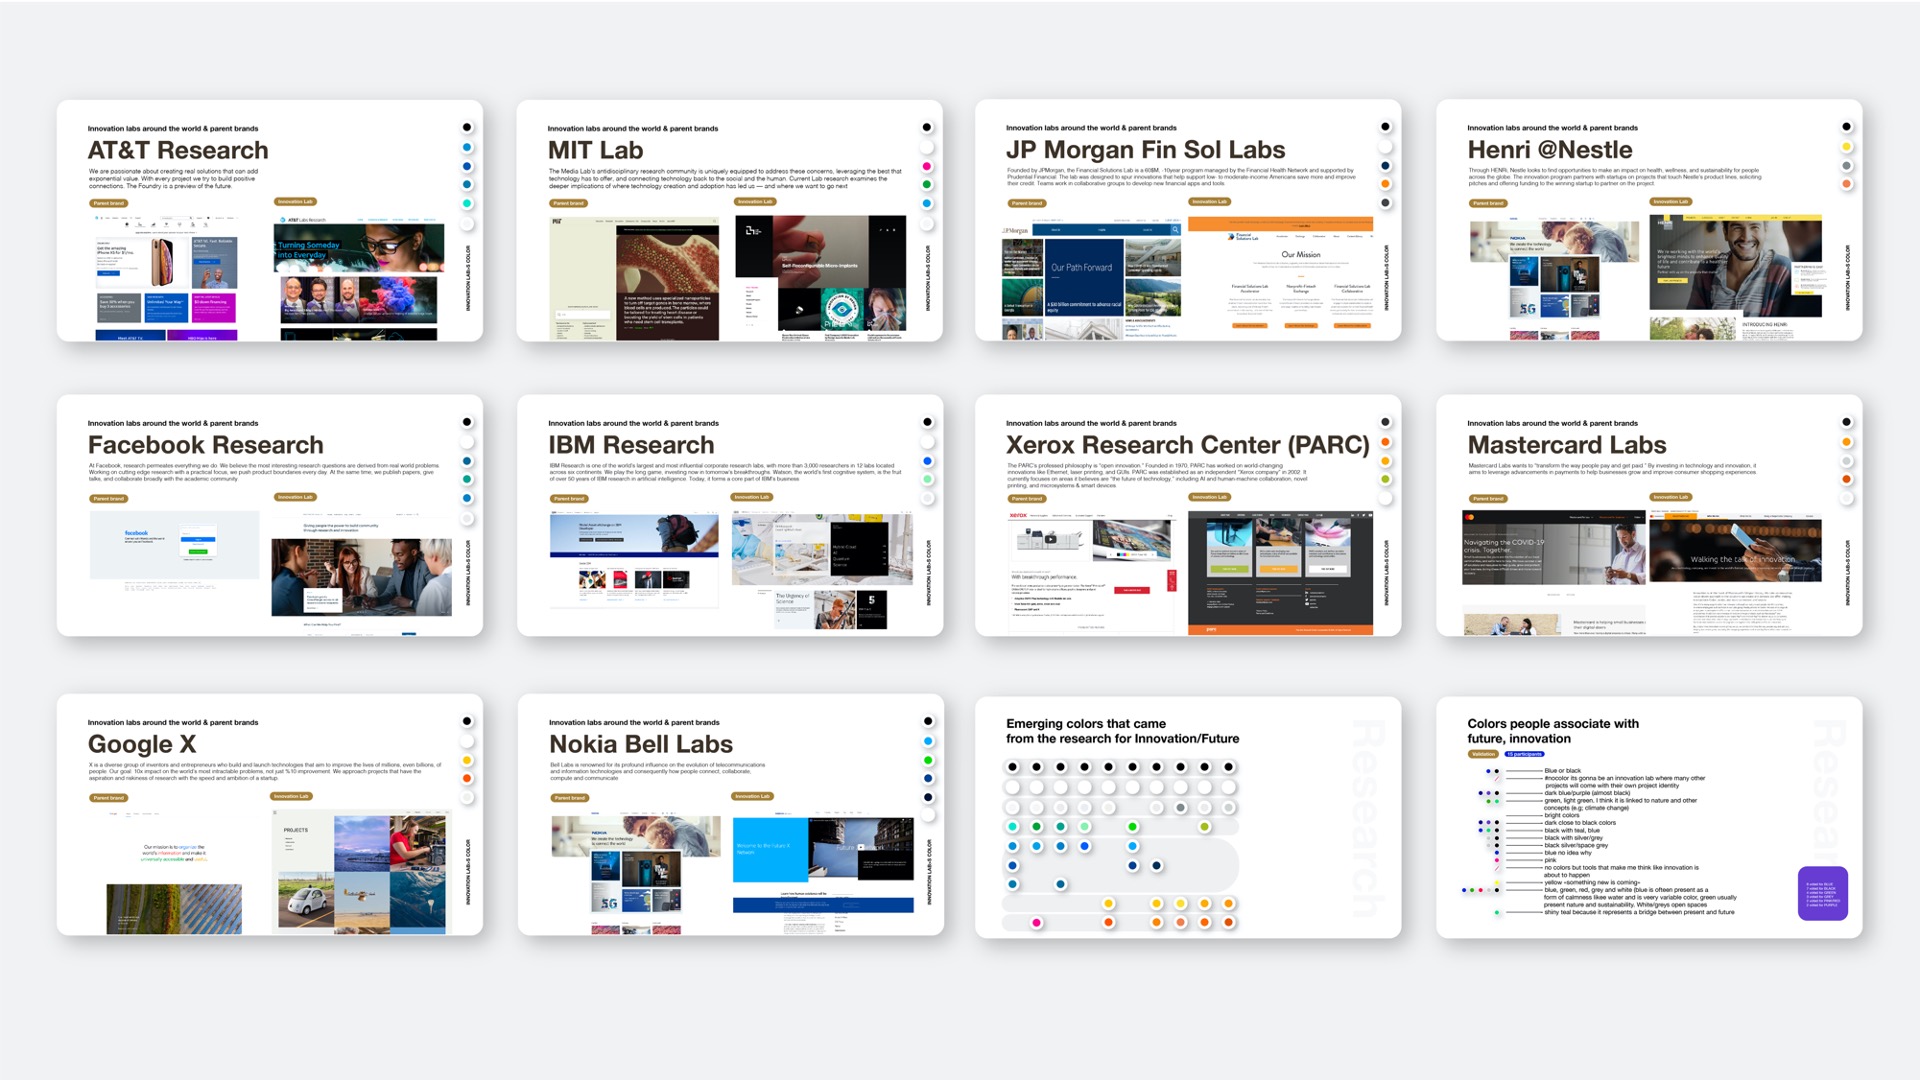Image resolution: width=1920 pixels, height=1080 pixels.
Task: Open MIT Lab parent brand screenshot with coral image
Action: [x=634, y=279]
